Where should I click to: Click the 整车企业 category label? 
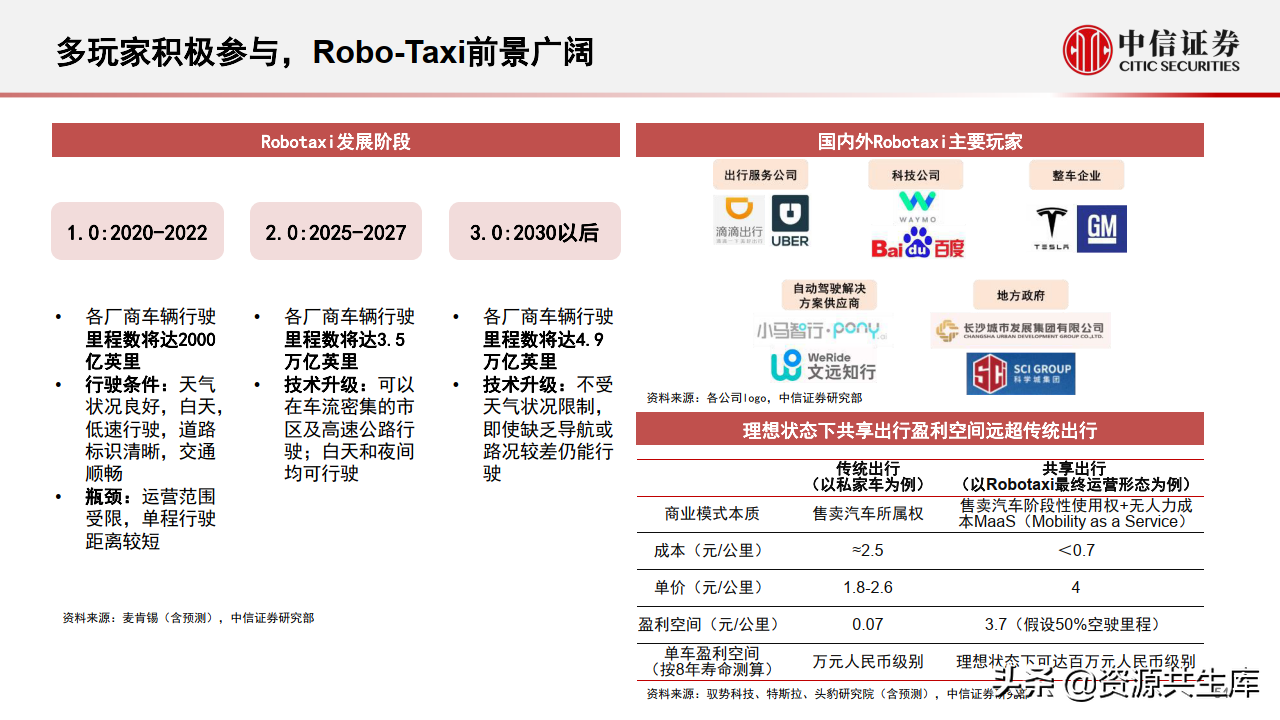pyautogui.click(x=1077, y=175)
